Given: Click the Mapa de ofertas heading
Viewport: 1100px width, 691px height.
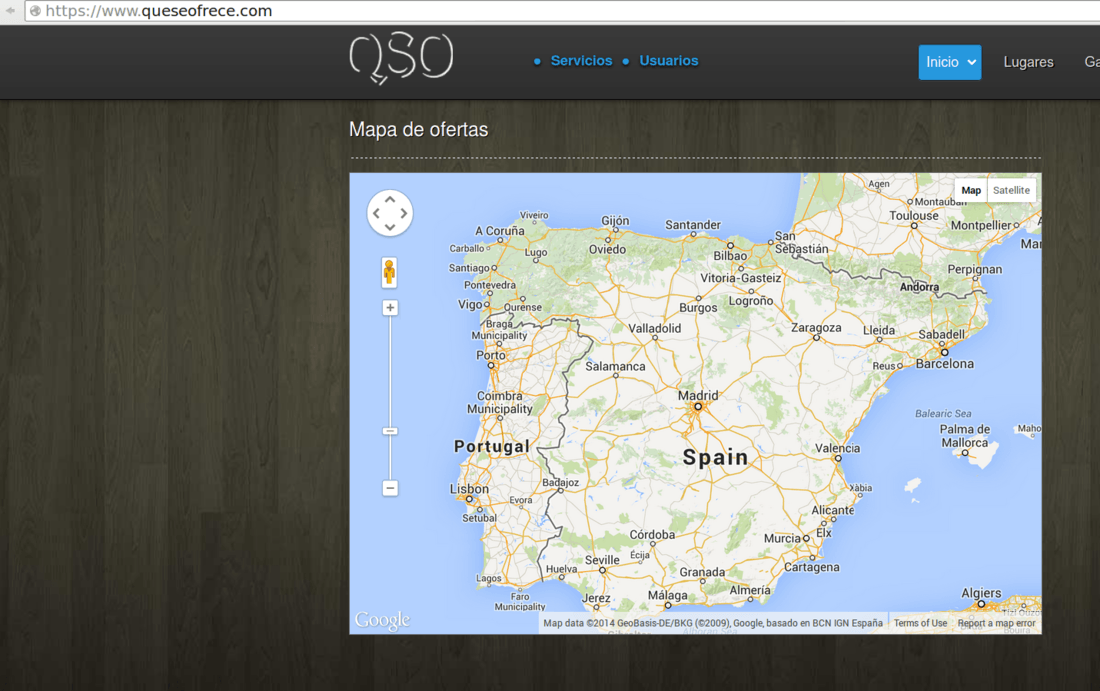Looking at the screenshot, I should click(419, 130).
